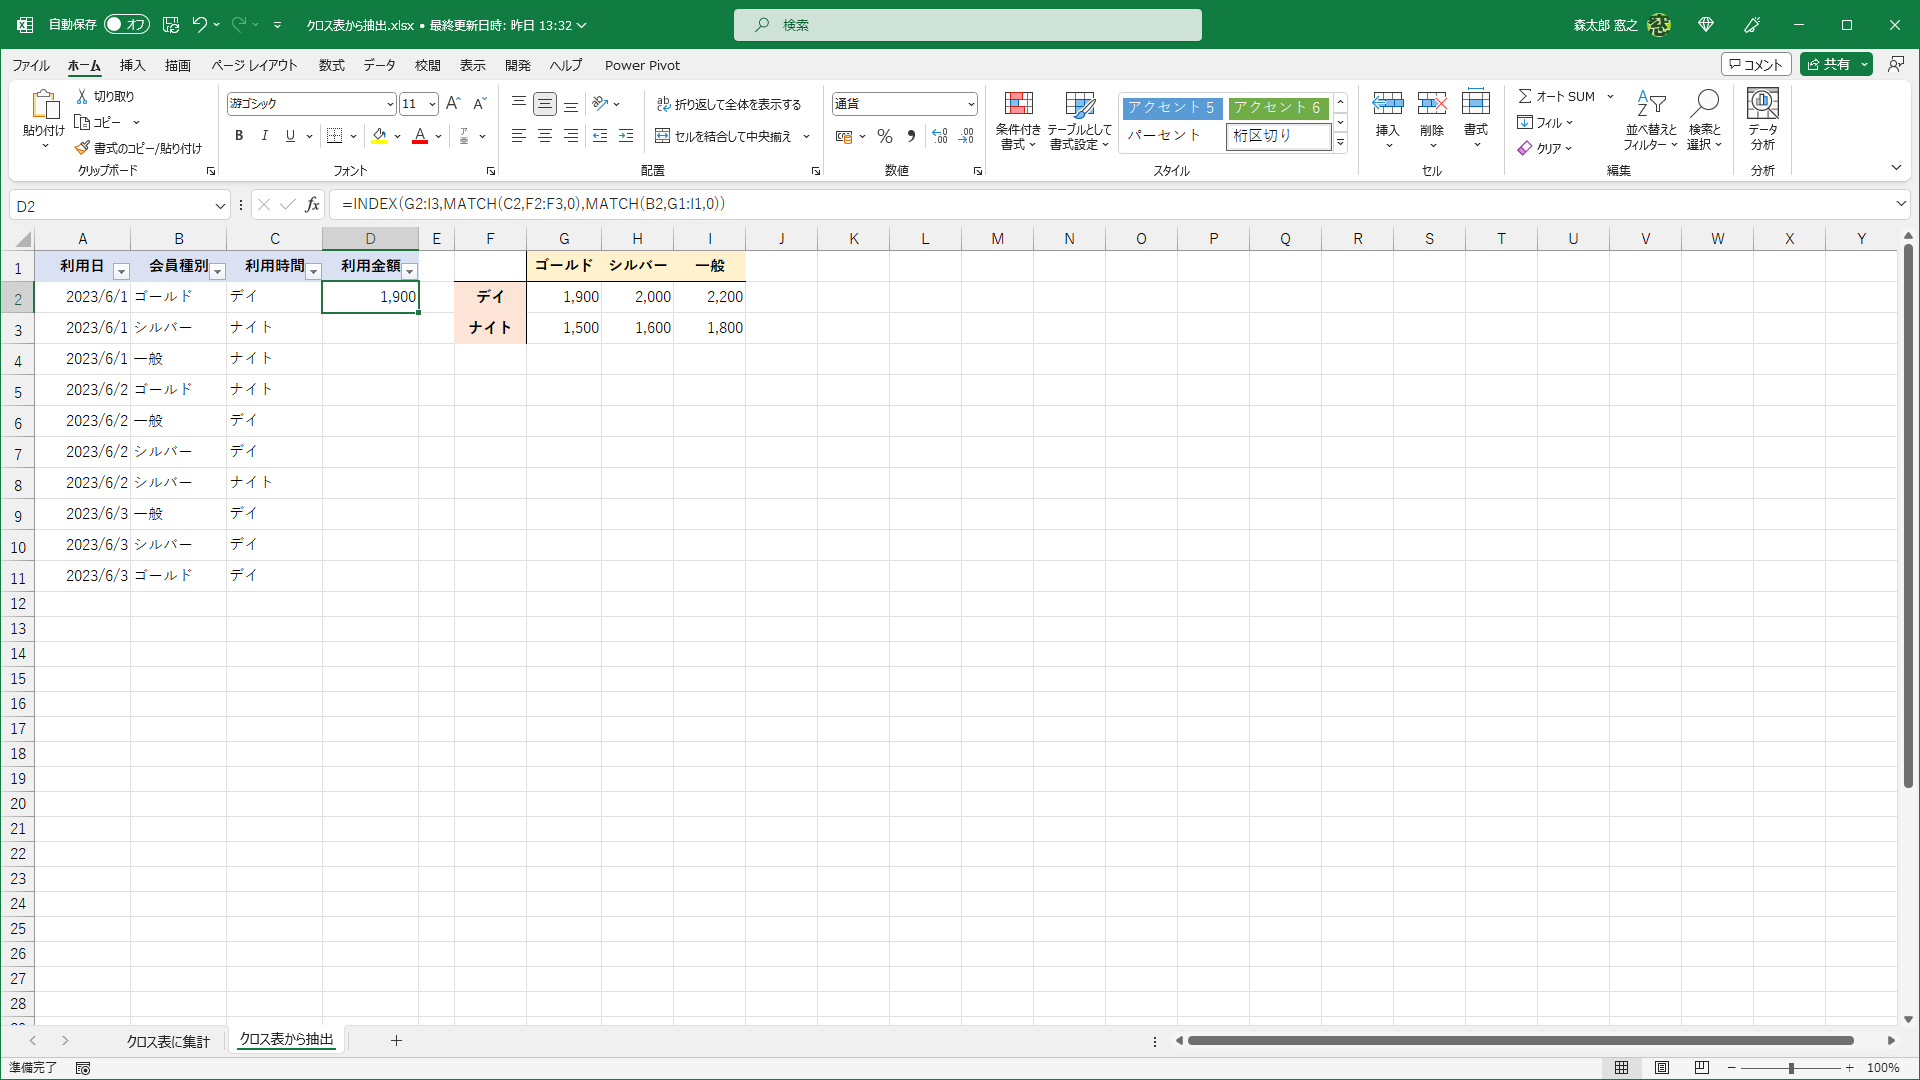The image size is (1920, 1080).
Task: Expand the number format combo box
Action: (x=970, y=104)
